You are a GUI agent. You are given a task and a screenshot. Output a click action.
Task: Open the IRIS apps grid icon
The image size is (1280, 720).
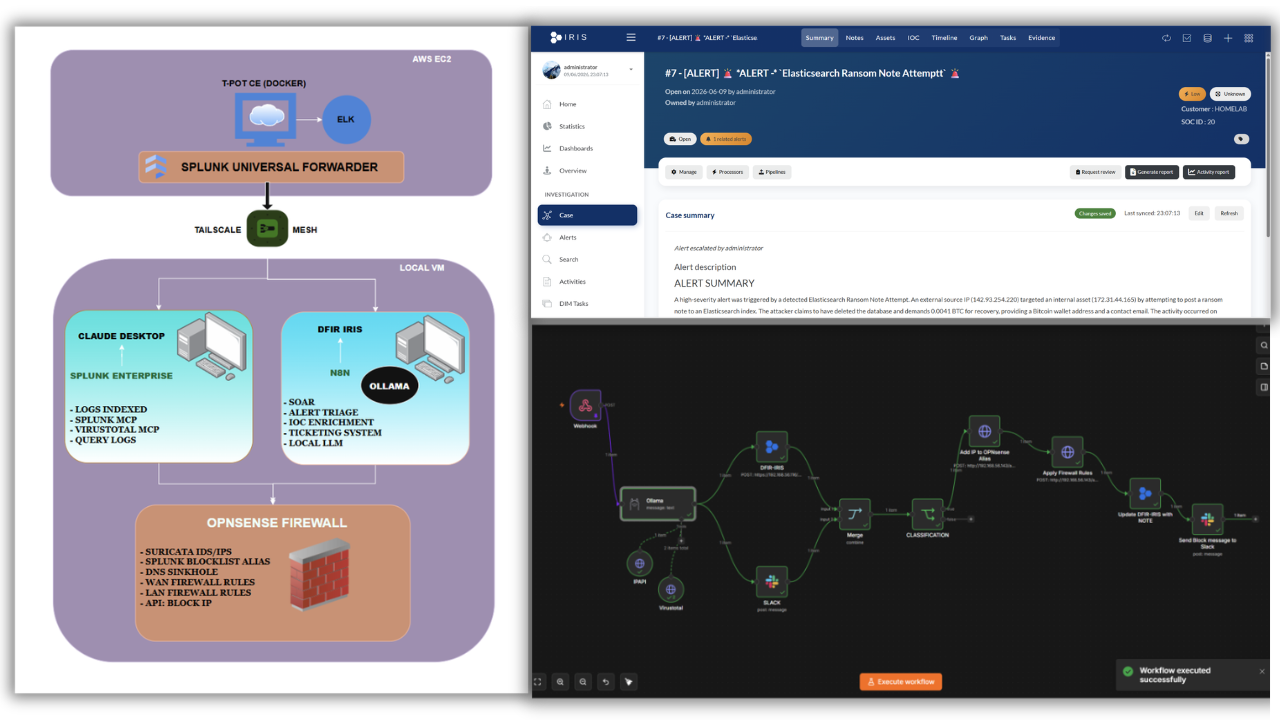[1249, 38]
